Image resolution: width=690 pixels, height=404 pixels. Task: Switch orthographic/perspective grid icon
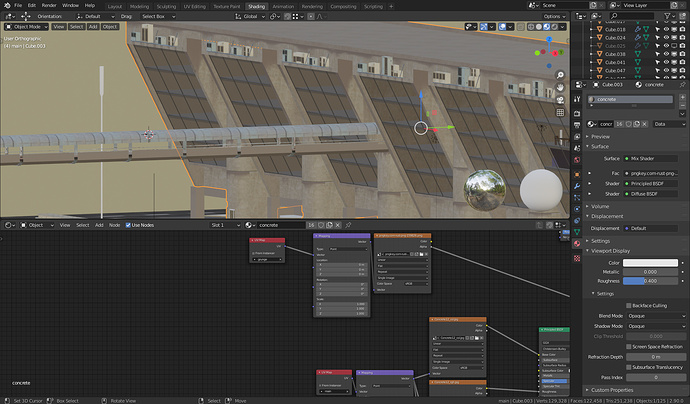pyautogui.click(x=560, y=113)
